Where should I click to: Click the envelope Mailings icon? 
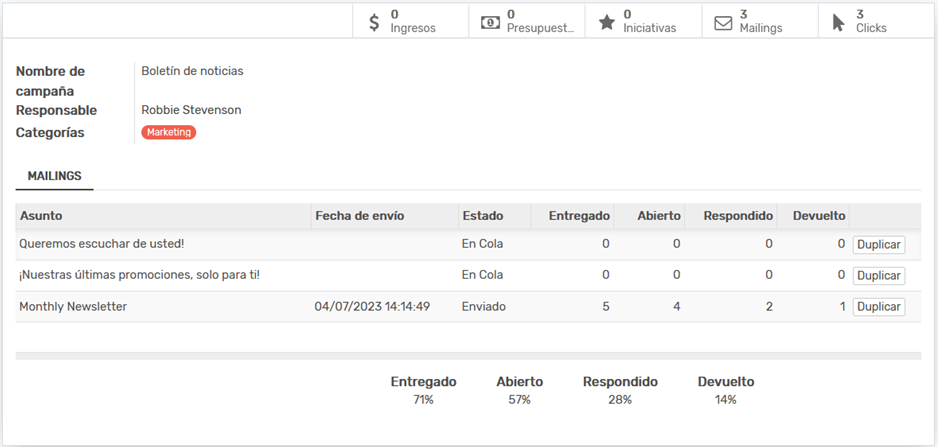[x=722, y=22]
